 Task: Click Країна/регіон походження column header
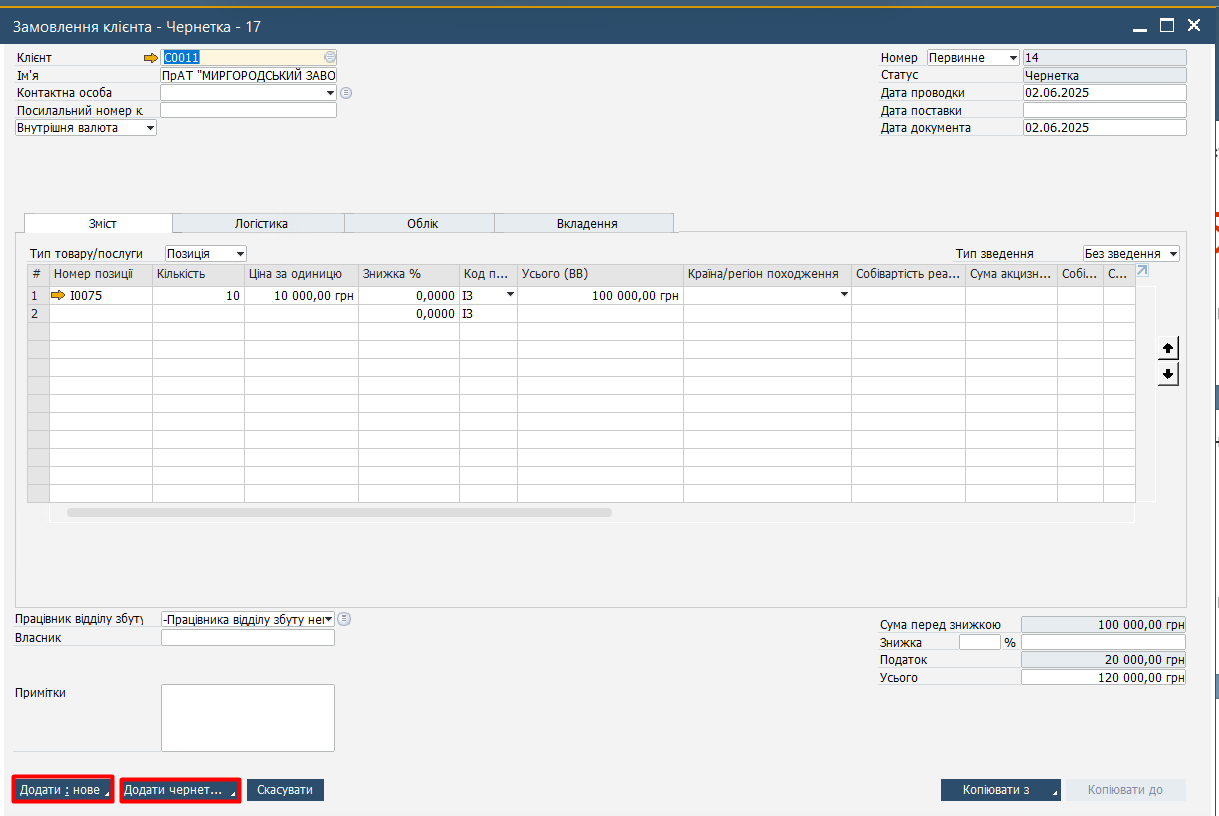(x=767, y=274)
